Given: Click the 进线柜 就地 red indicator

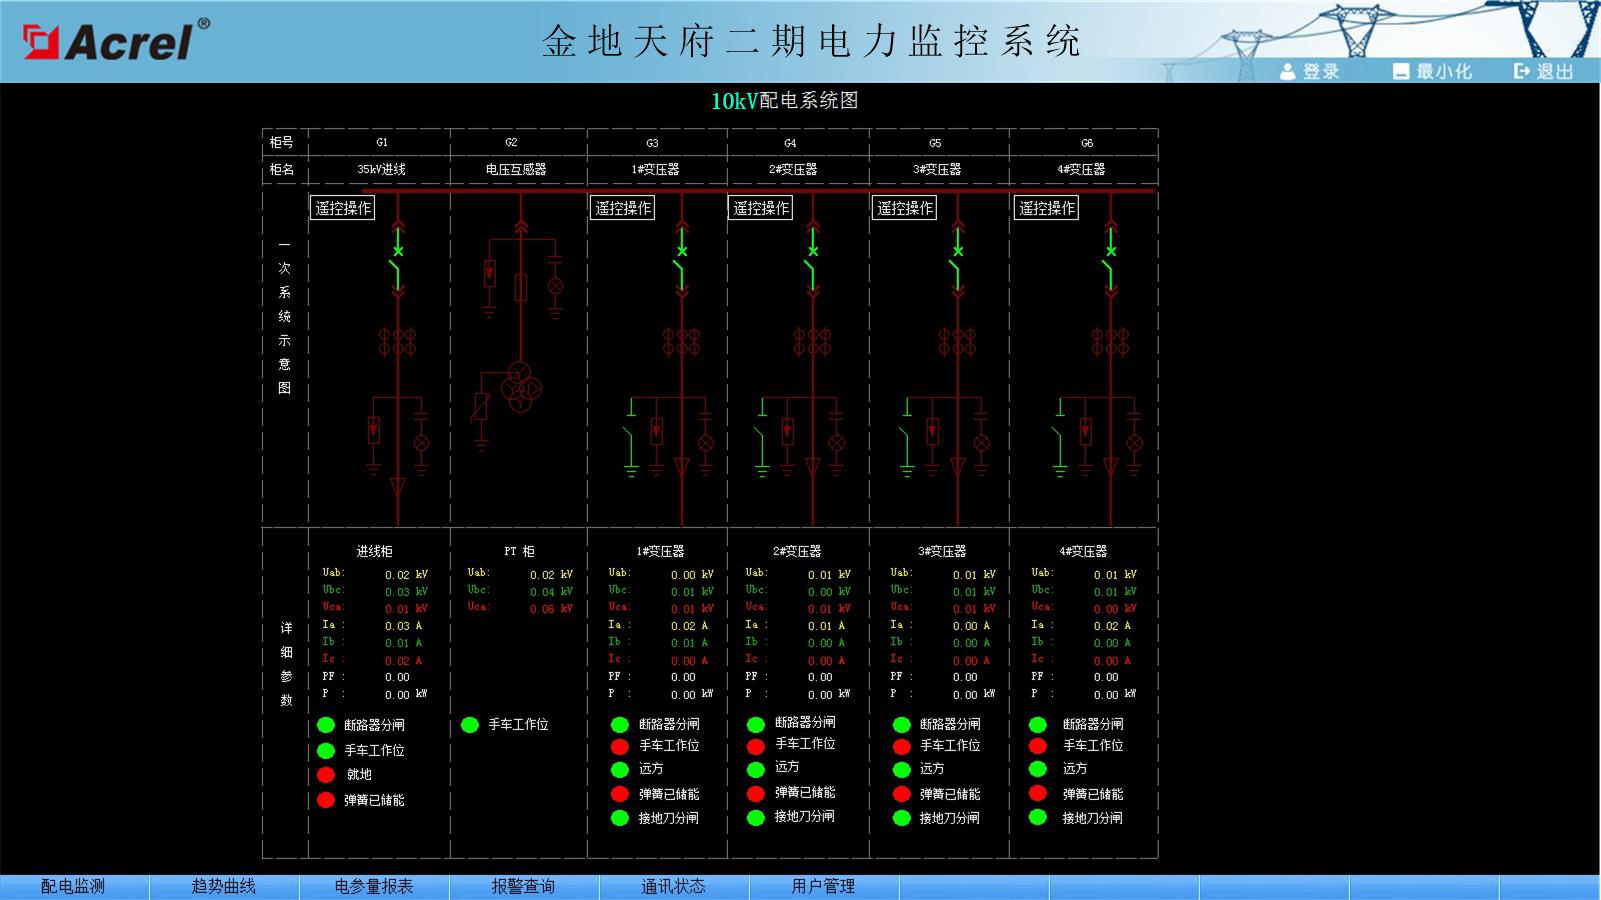Looking at the screenshot, I should (326, 775).
